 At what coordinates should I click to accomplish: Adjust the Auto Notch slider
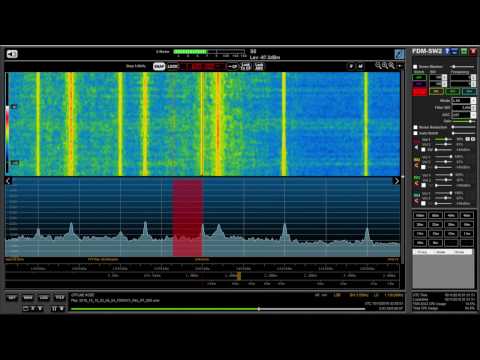click(x=463, y=133)
